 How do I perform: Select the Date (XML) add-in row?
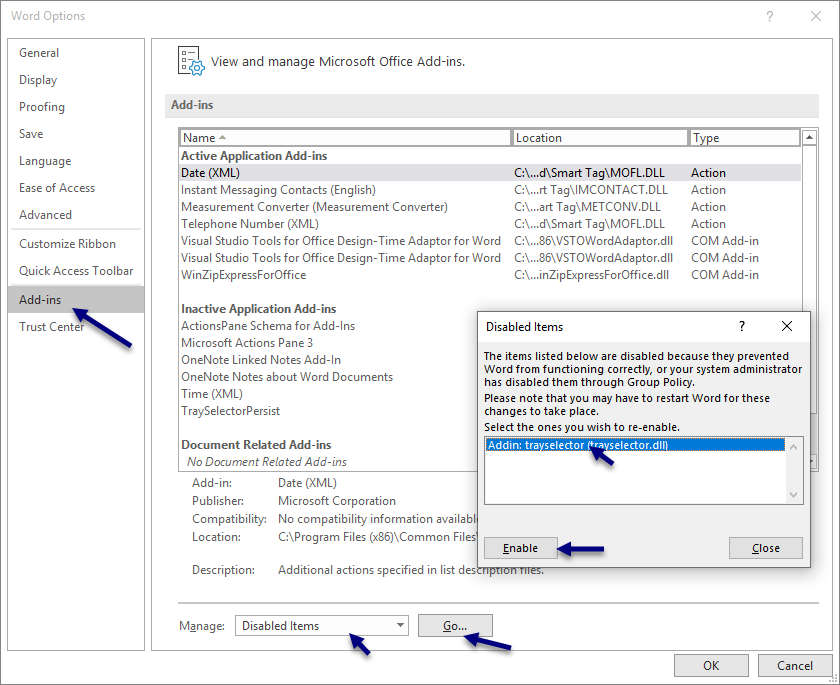pyautogui.click(x=490, y=173)
